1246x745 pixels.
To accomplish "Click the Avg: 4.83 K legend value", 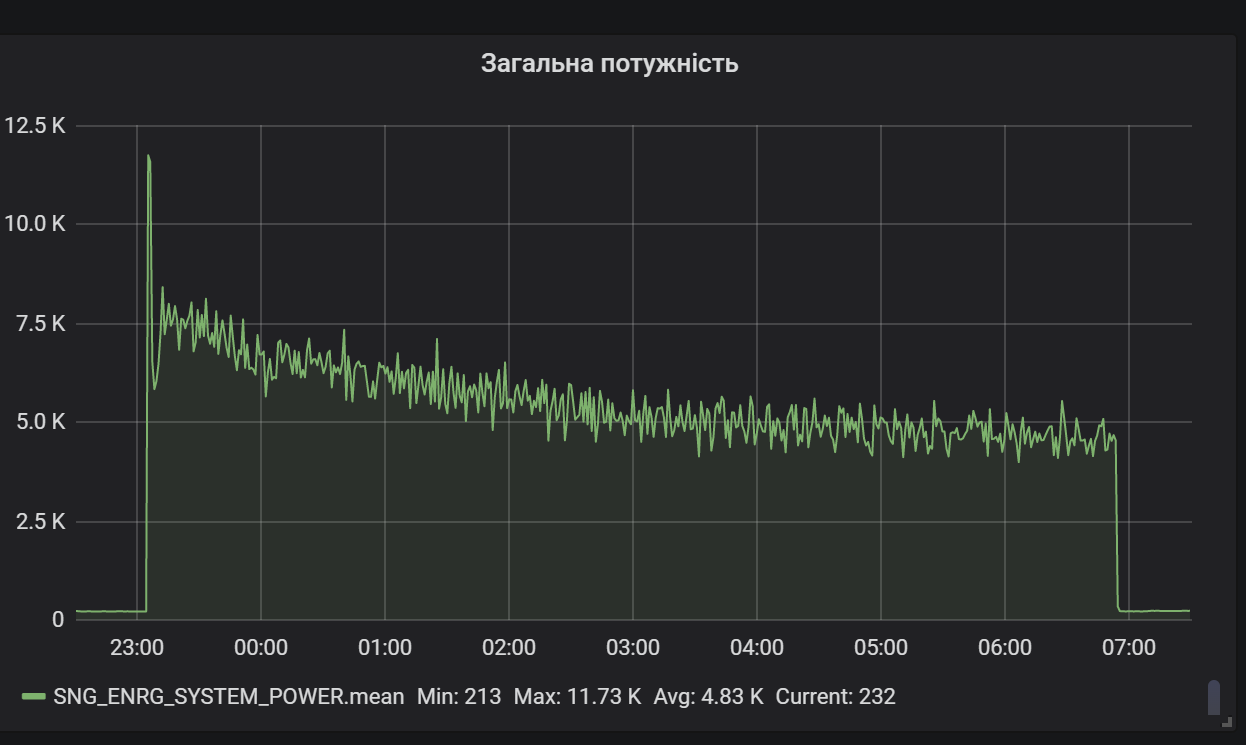I will tap(708, 696).
